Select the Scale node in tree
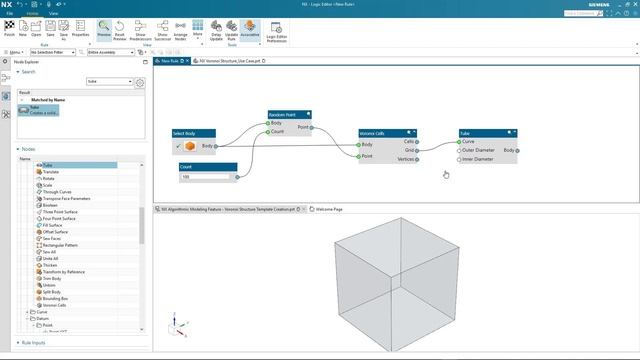This screenshot has height=360, width=640. click(47, 185)
